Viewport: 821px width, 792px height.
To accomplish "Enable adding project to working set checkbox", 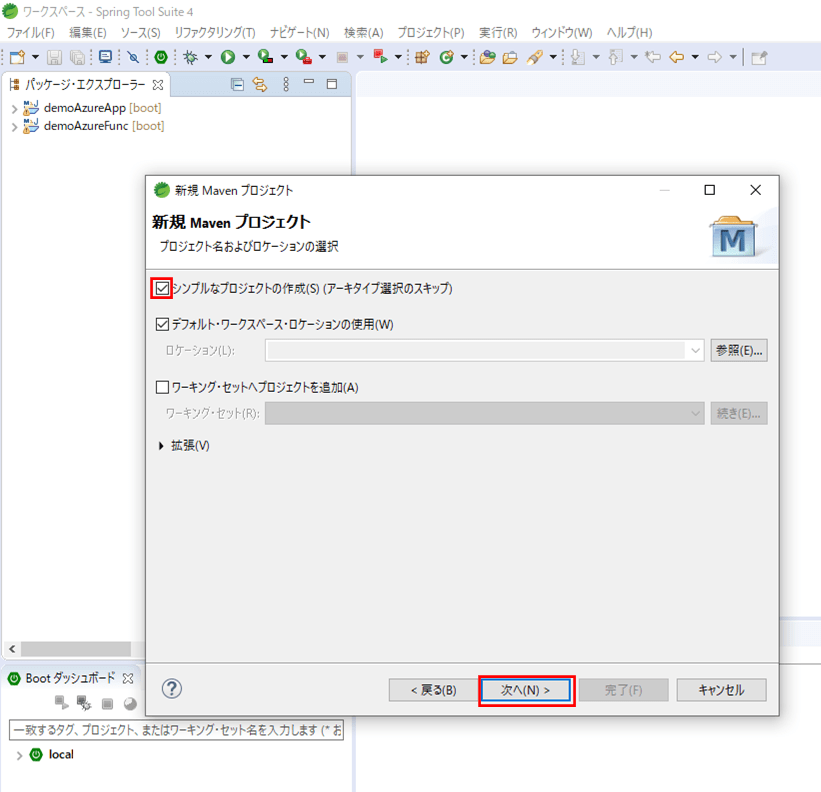I will click(163, 387).
